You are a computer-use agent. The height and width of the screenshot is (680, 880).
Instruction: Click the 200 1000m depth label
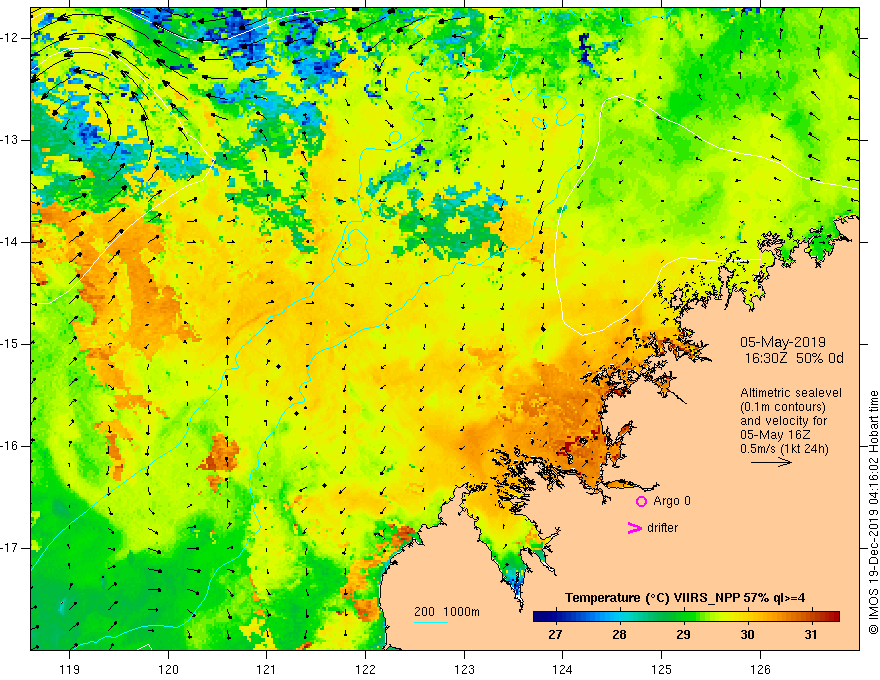447,612
